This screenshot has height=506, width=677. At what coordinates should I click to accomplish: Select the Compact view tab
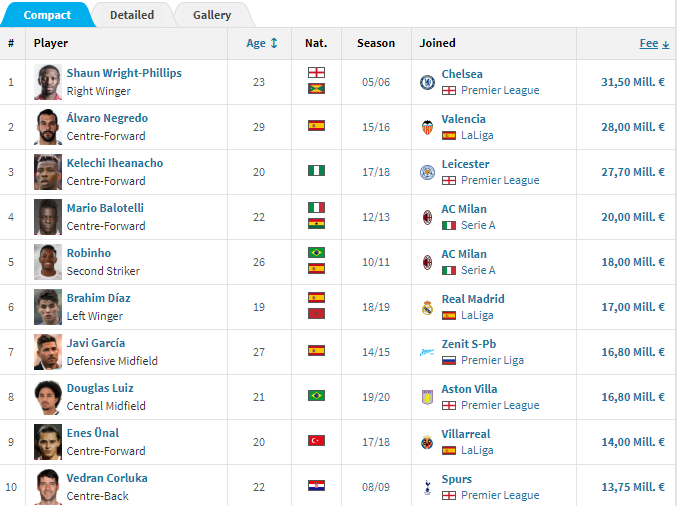[x=47, y=15]
